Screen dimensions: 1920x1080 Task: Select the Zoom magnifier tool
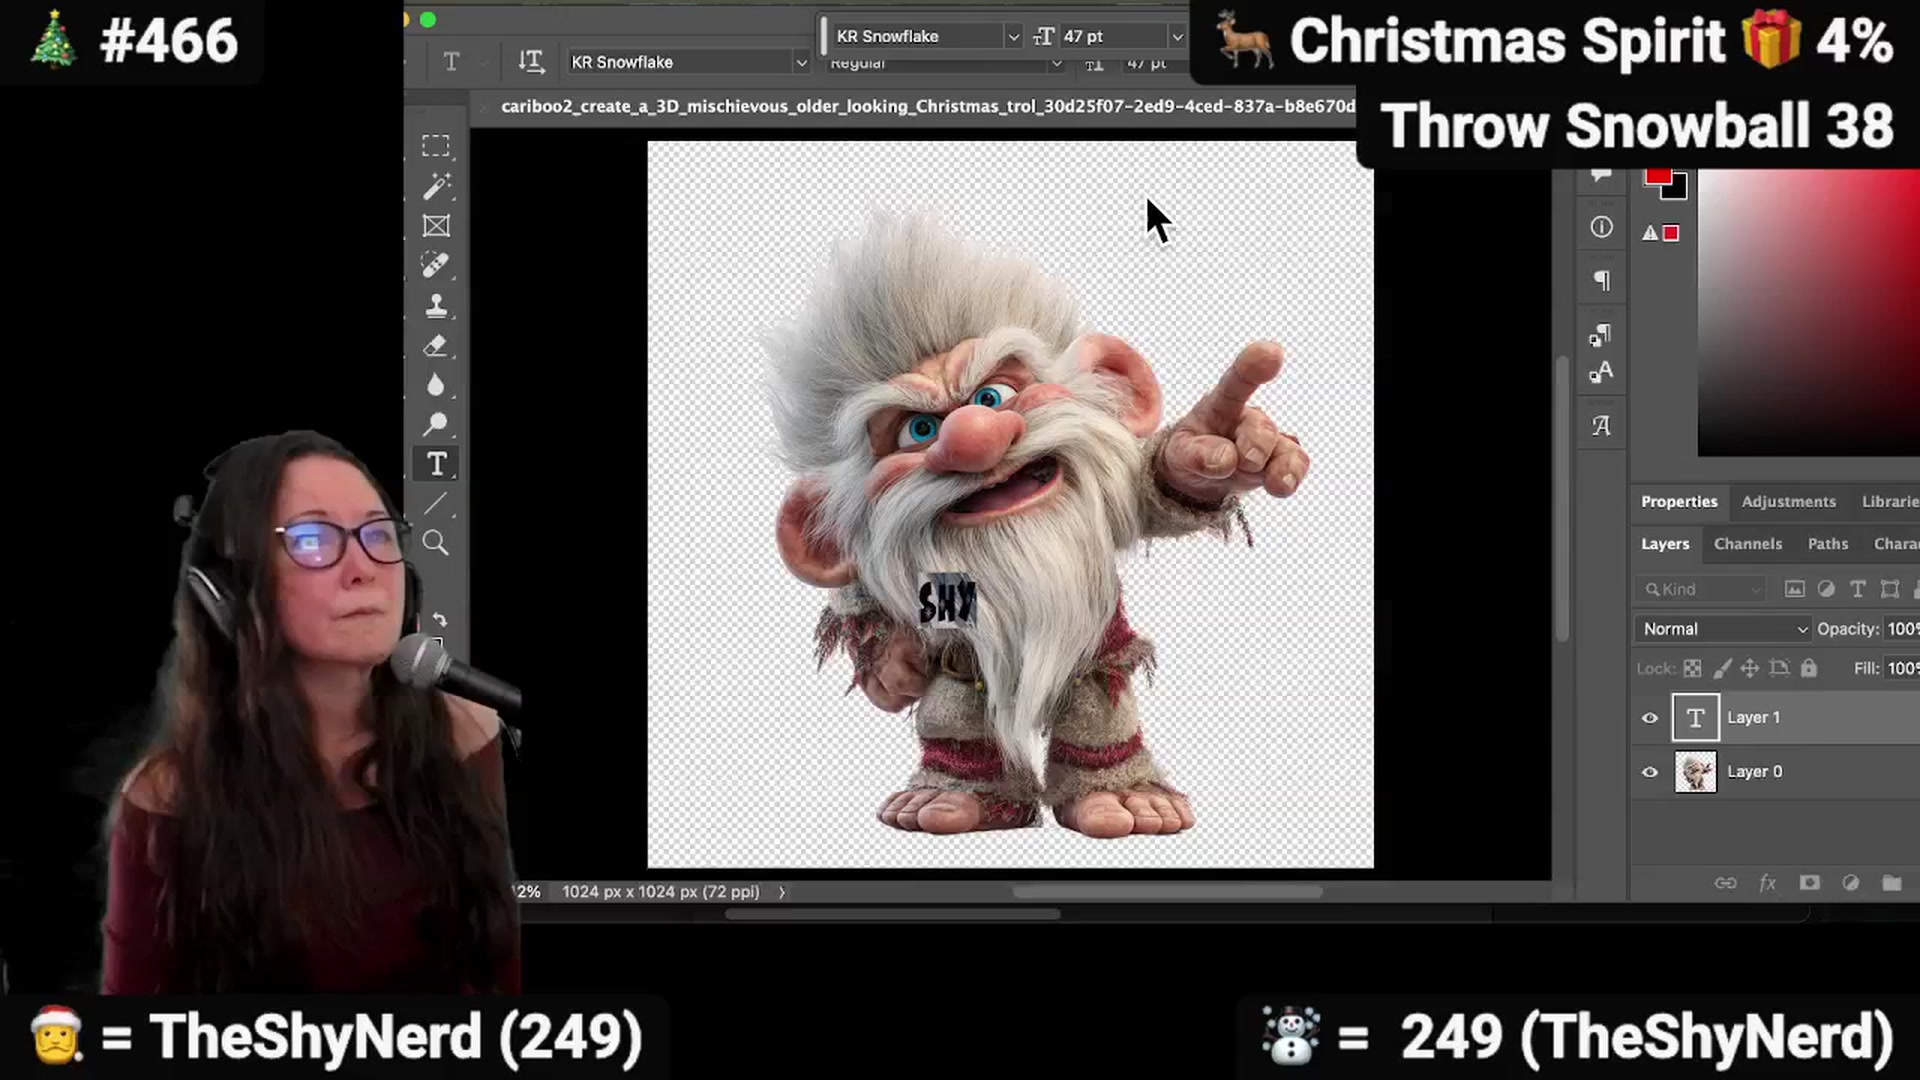coord(436,543)
